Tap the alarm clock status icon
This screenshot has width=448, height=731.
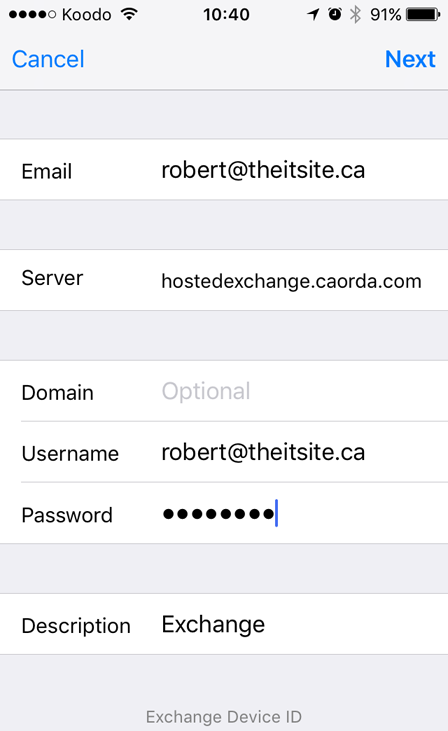pos(335,14)
